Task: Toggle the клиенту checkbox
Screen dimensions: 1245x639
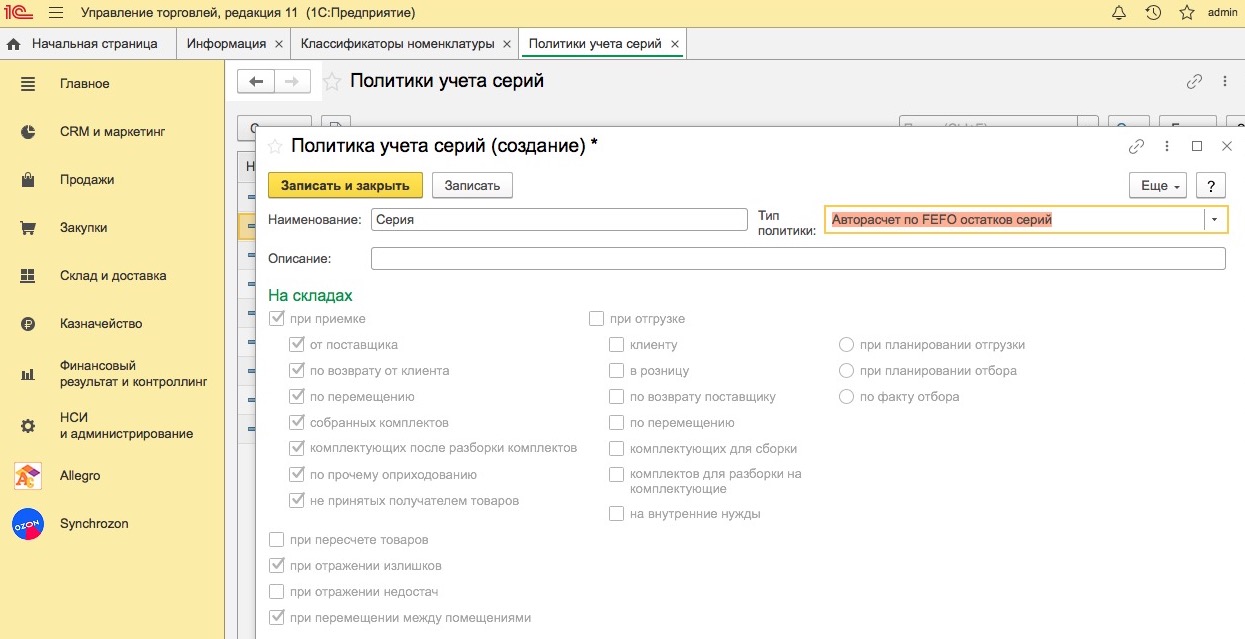Action: click(x=616, y=345)
